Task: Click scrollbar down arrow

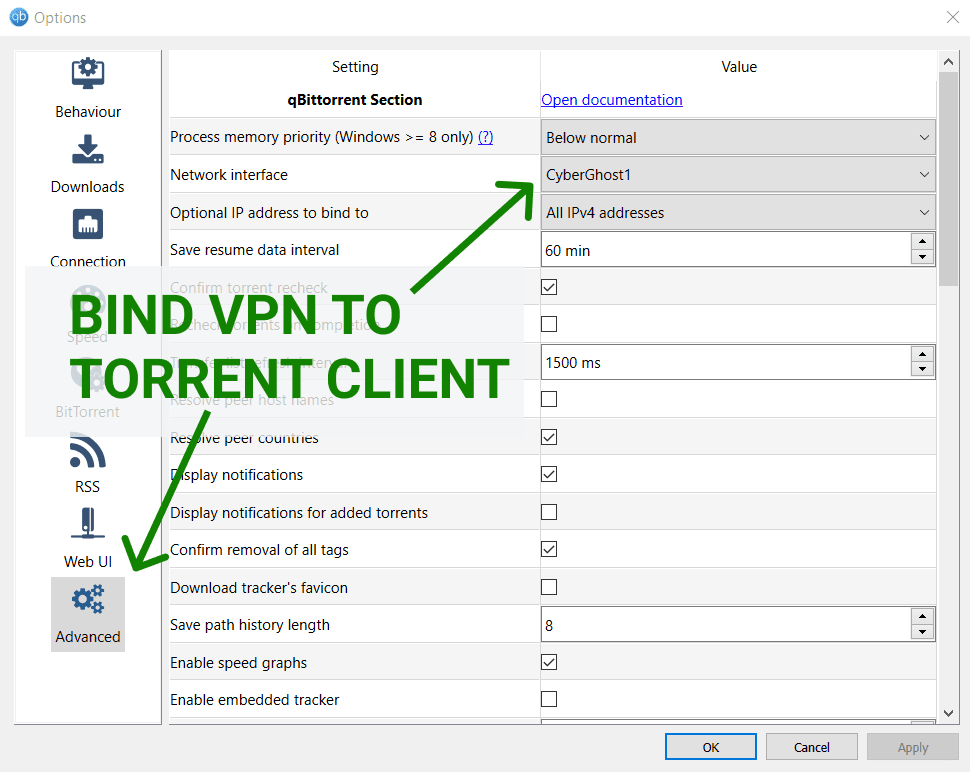Action: [948, 713]
